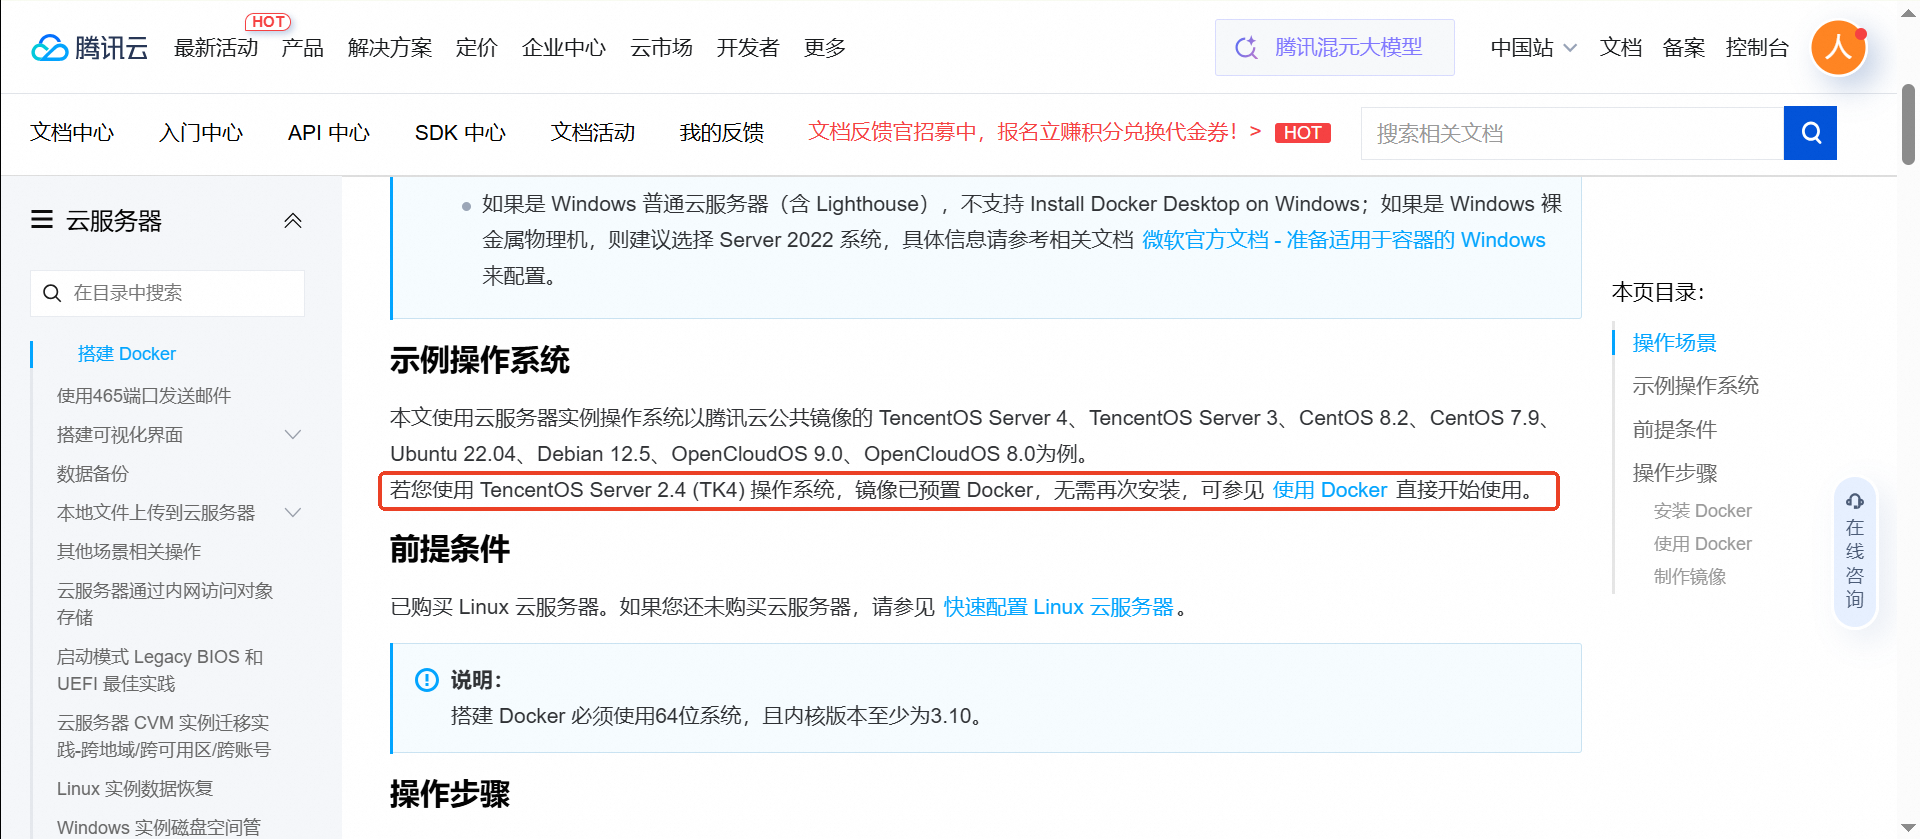1920x839 pixels.
Task: Switch to the 文档活动 tab
Action: point(593,133)
